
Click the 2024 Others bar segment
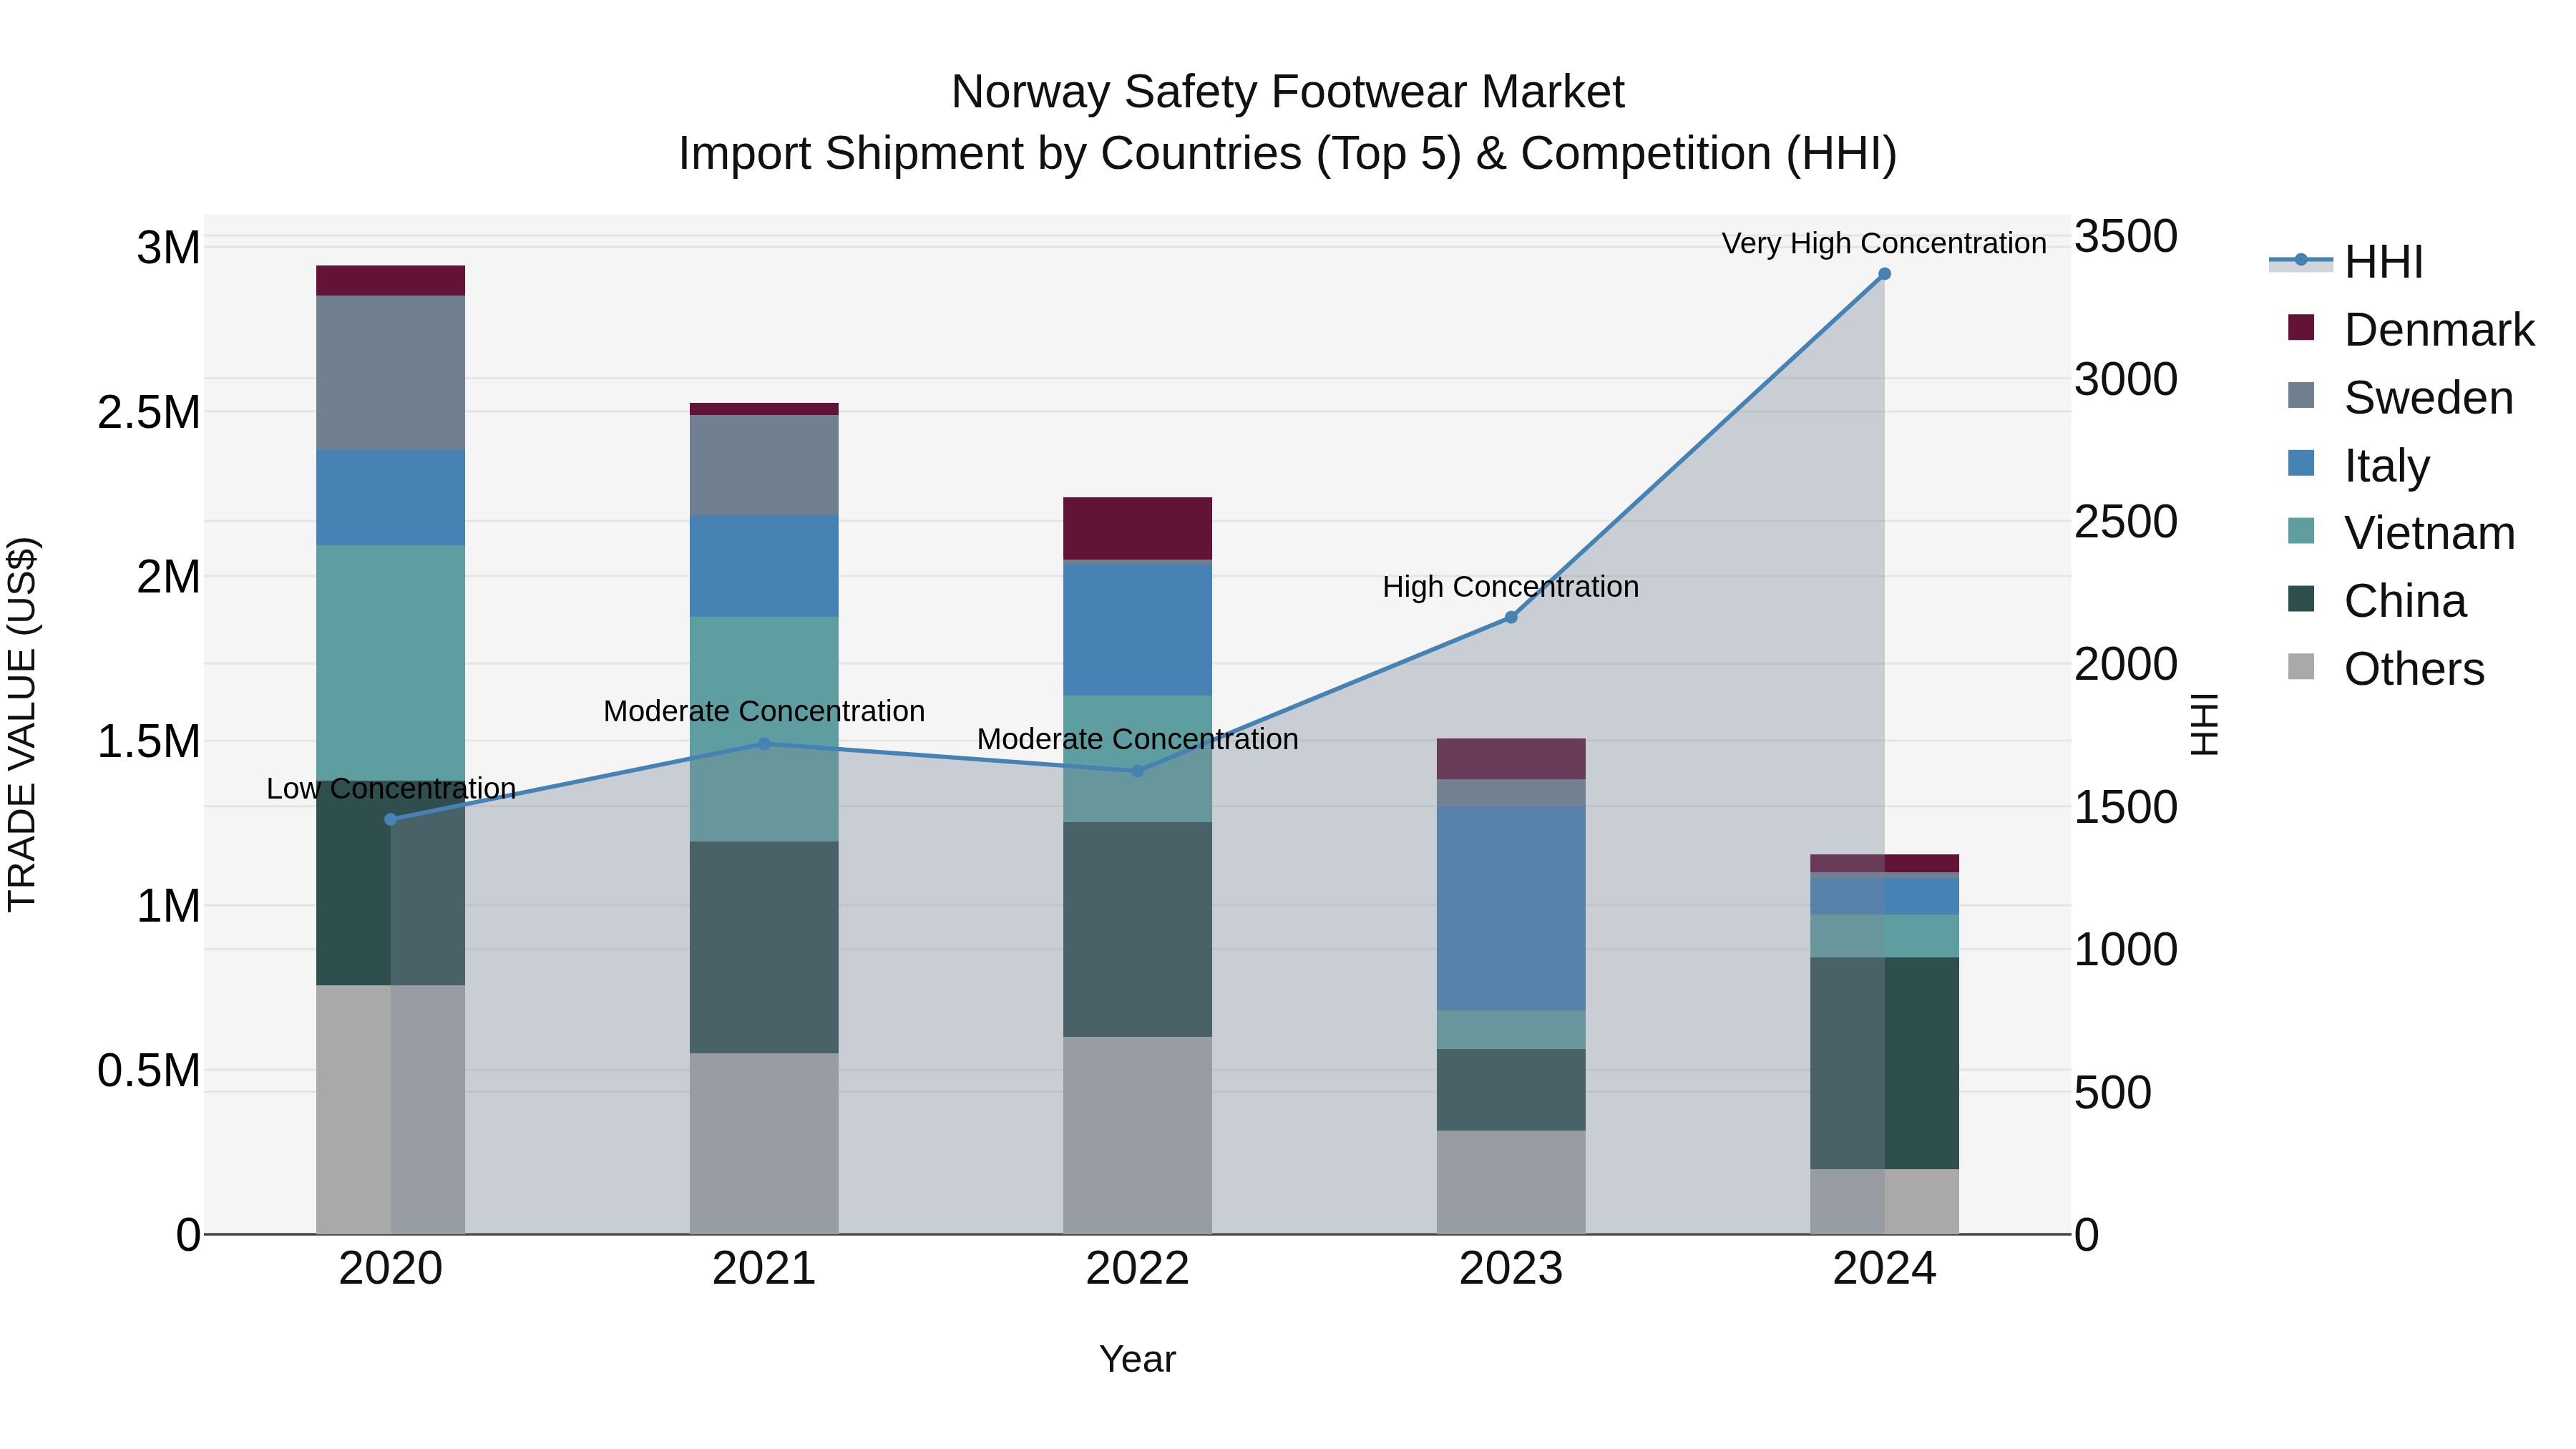coord(1885,1202)
